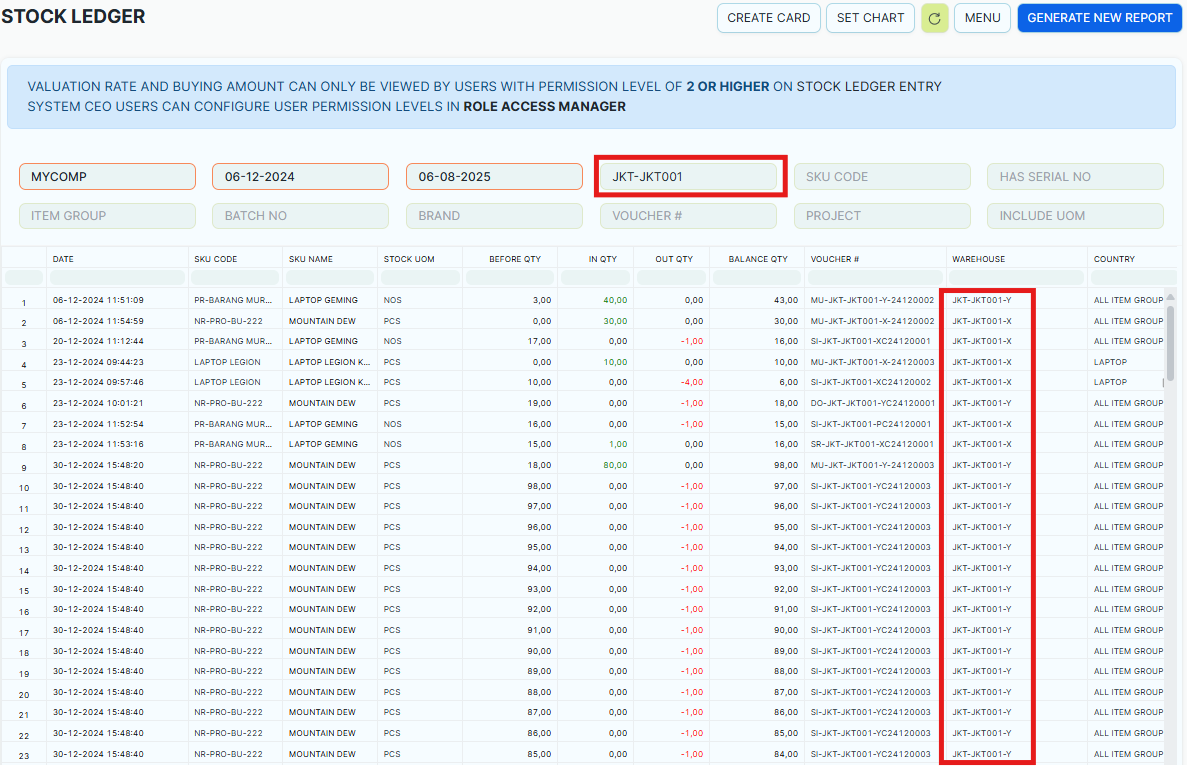Viewport: 1187px width, 766px height.
Task: Click voucher SR-JKT-JKT001-XC24120001
Action: tap(872, 444)
